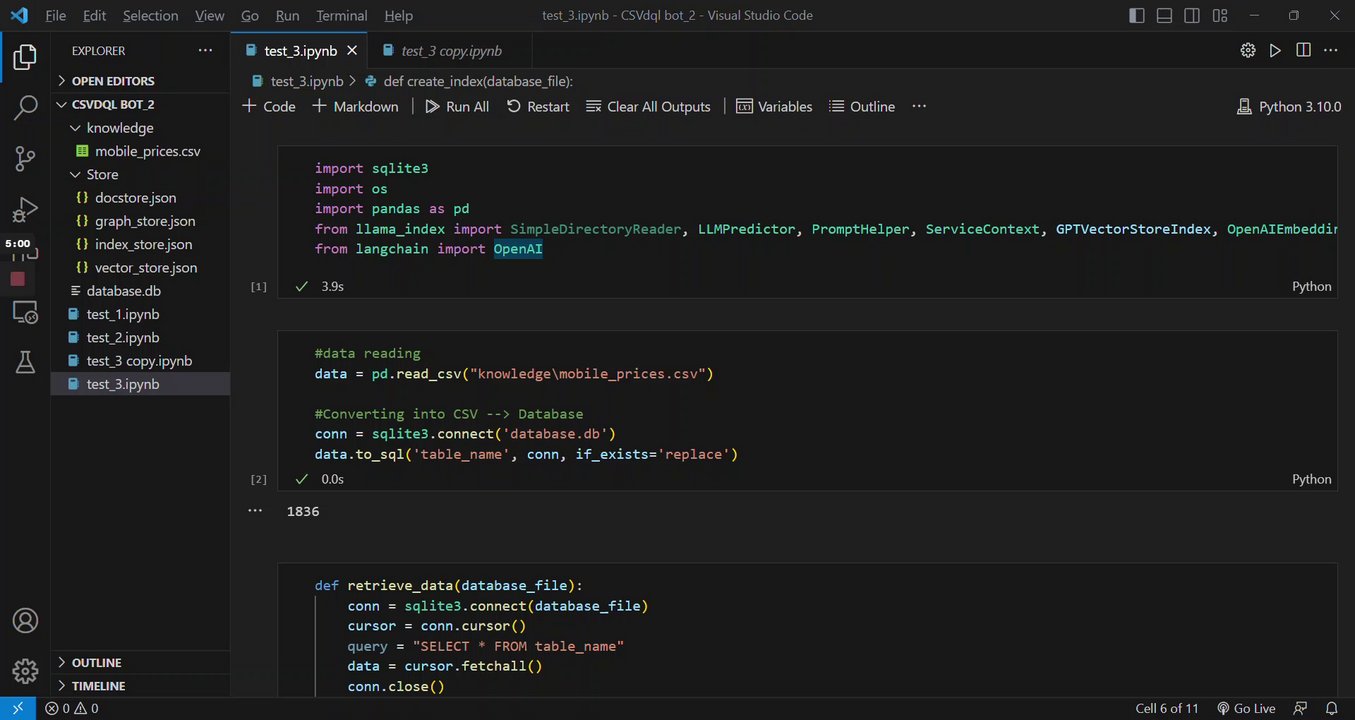1355x720 pixels.
Task: Toggle the bottom panel
Action: point(1164,15)
